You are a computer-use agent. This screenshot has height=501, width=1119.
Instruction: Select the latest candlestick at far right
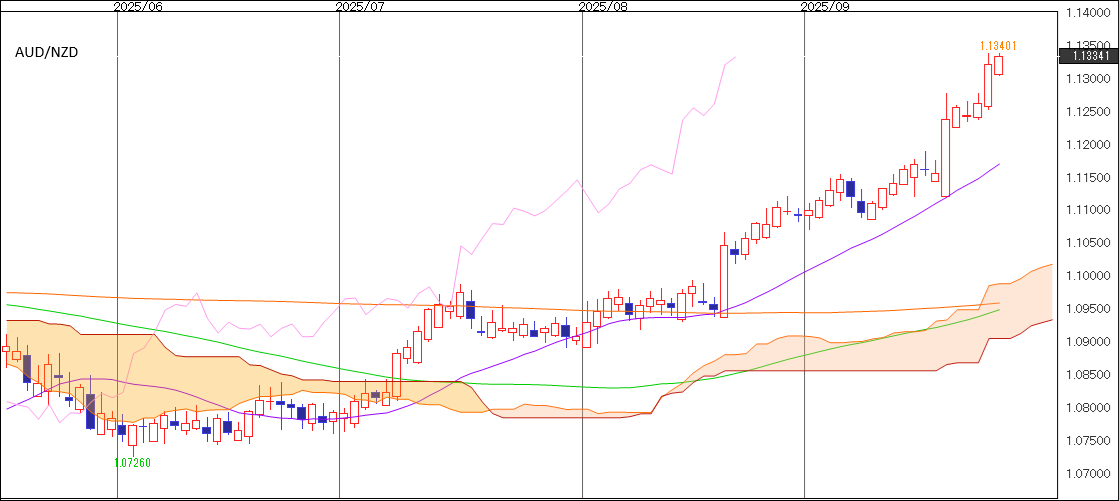click(999, 65)
